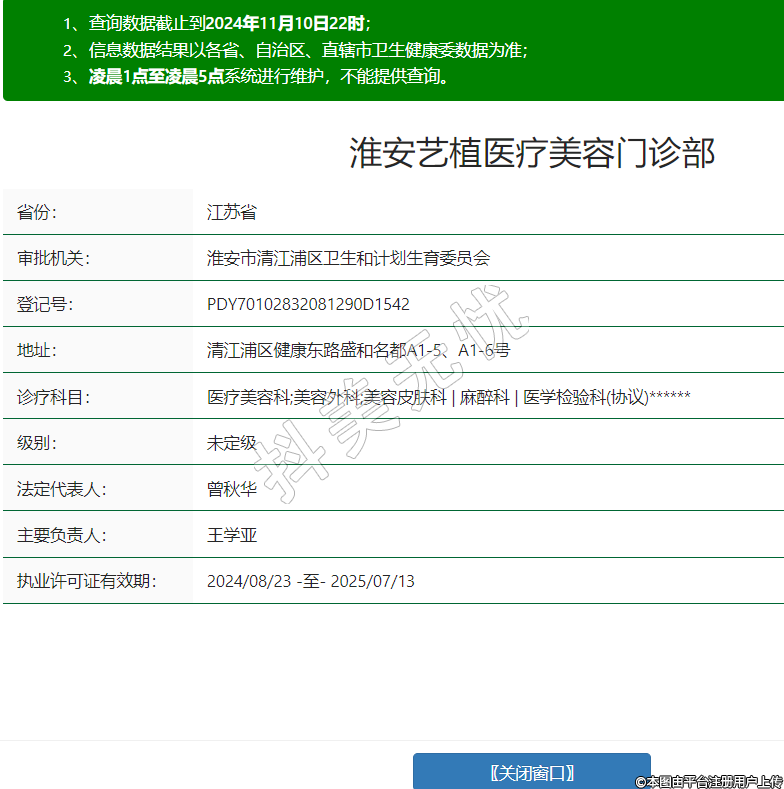This screenshot has height=789, width=784.
Task: Click the 【关闭窗口】 button
Action: click(x=531, y=772)
